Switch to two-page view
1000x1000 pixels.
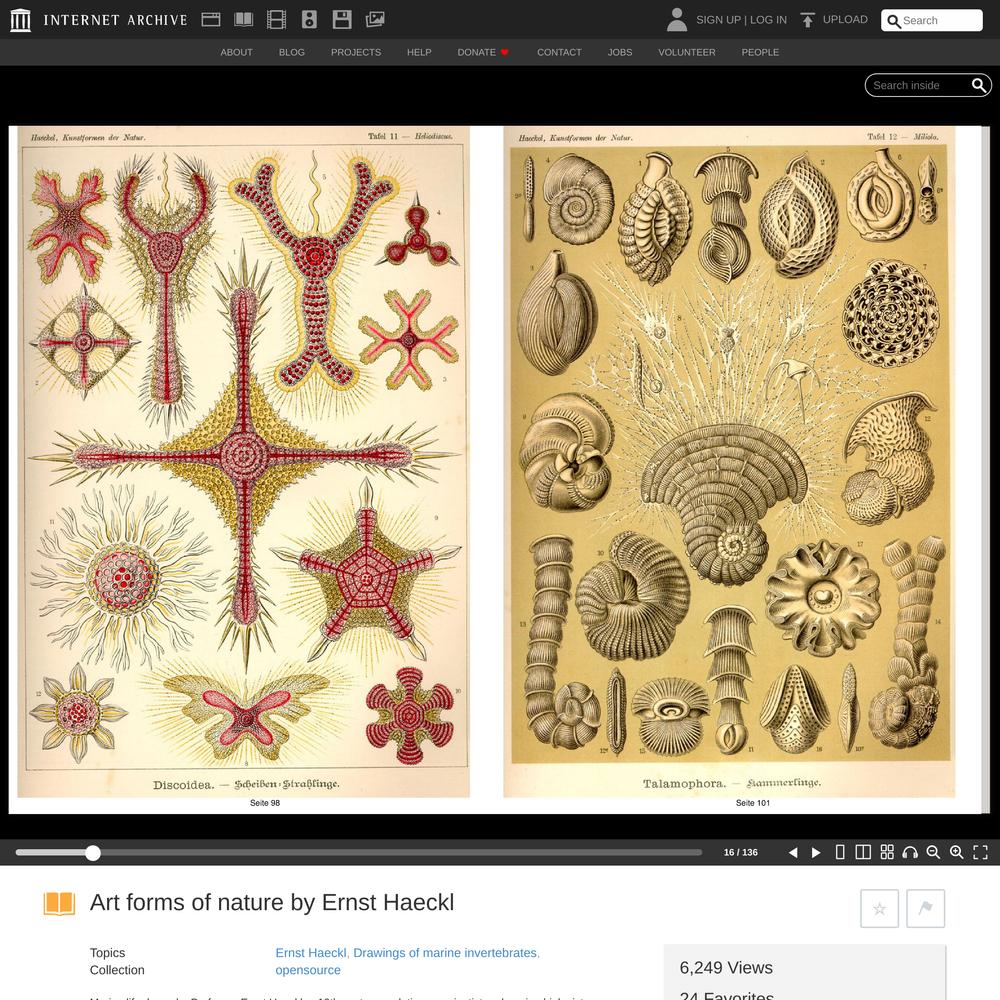pyautogui.click(x=863, y=853)
